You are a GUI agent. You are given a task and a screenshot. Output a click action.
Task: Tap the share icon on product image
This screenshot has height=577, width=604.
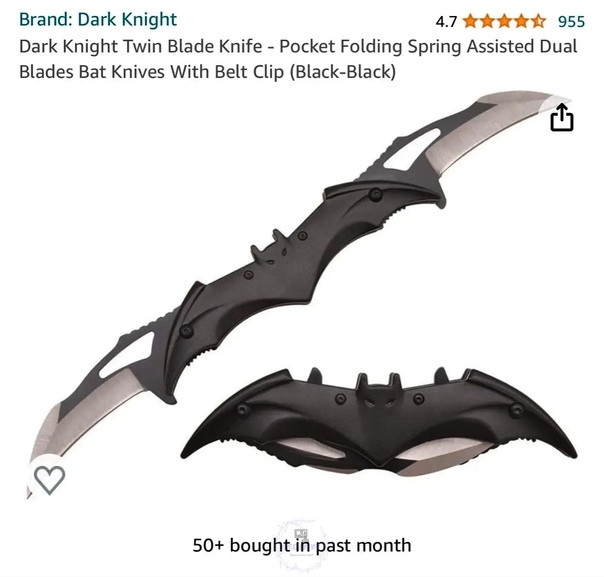point(562,117)
